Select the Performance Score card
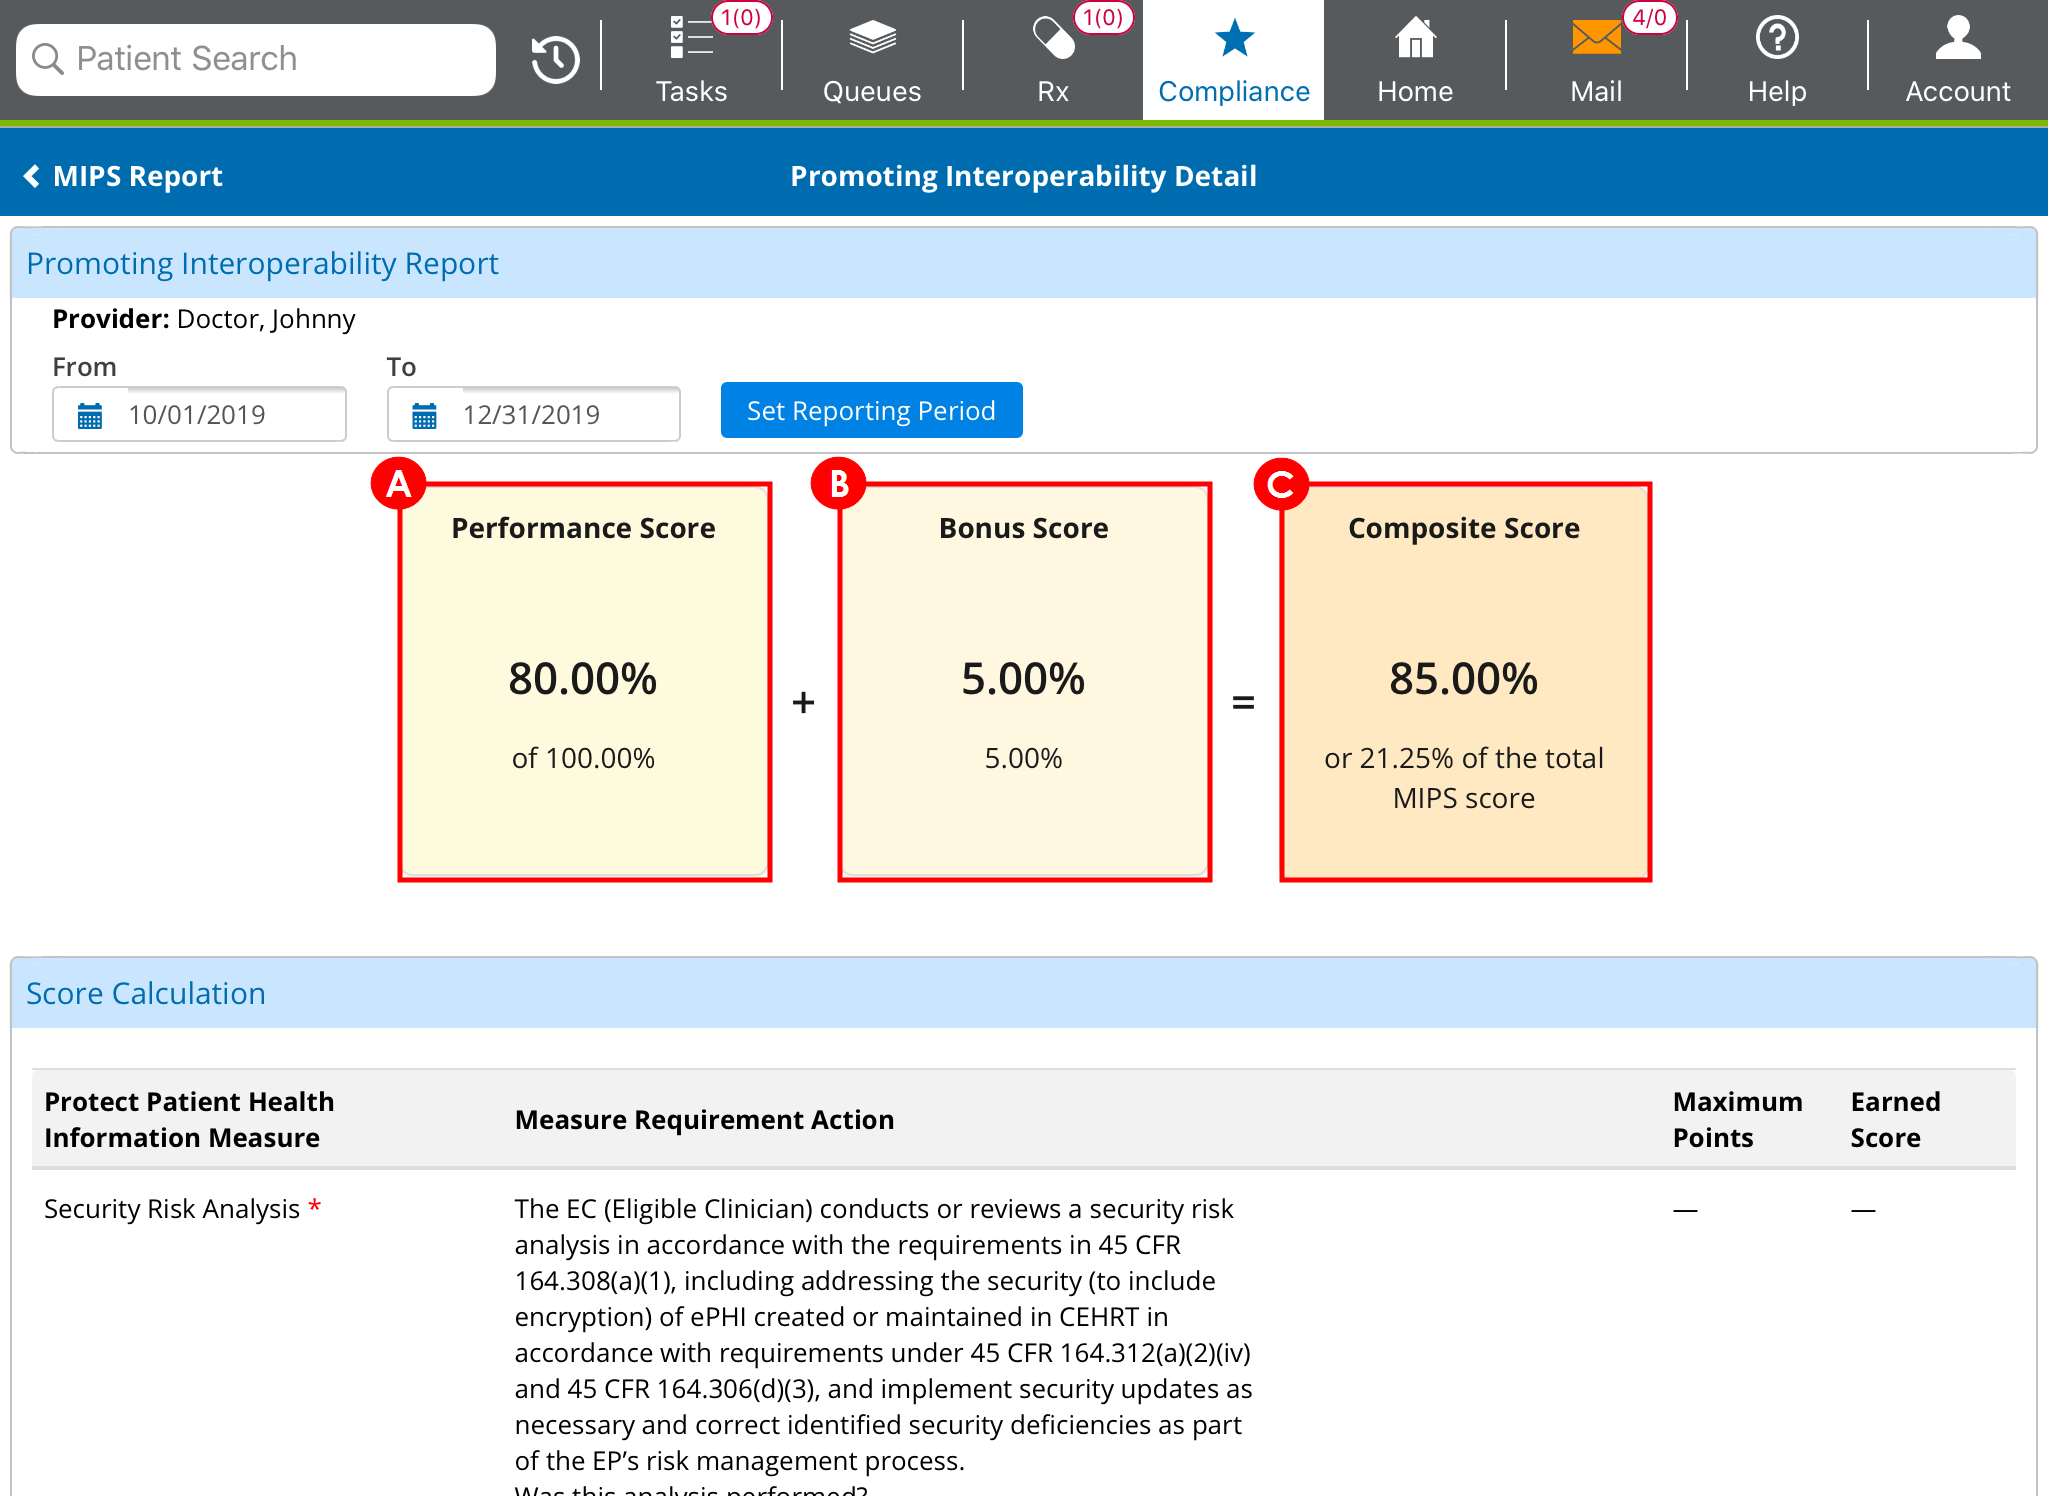 pos(584,681)
